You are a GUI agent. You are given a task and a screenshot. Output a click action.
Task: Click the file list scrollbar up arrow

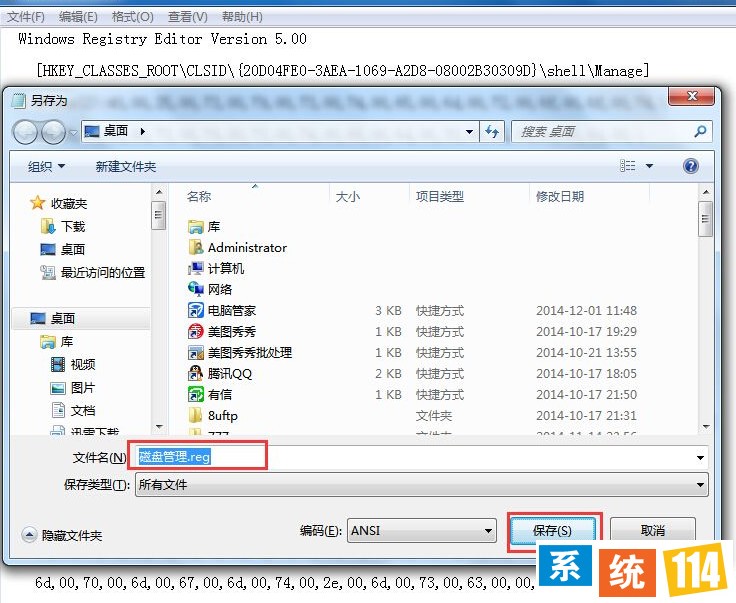point(705,192)
